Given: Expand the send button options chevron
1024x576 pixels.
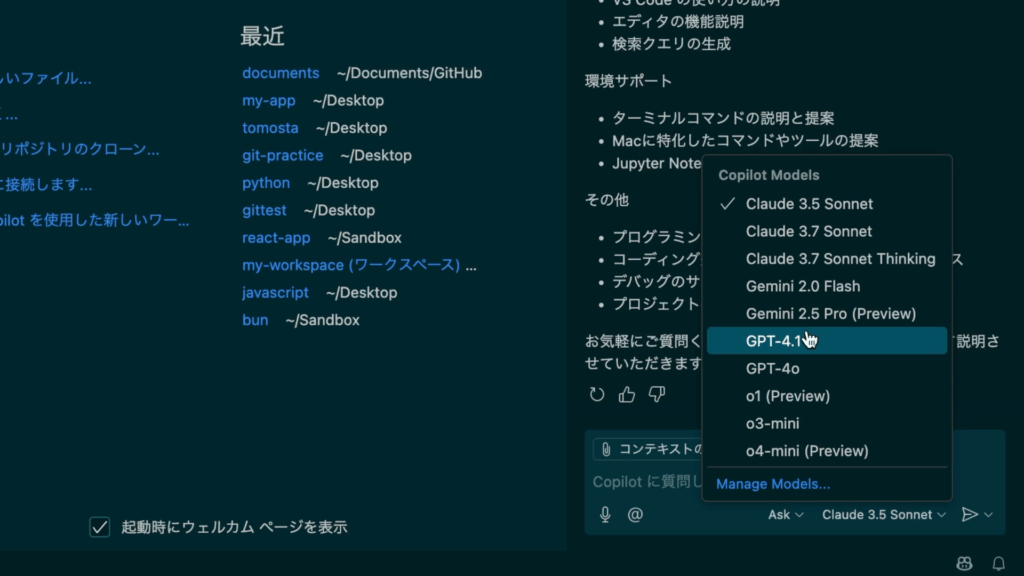Looking at the screenshot, I should coord(989,515).
